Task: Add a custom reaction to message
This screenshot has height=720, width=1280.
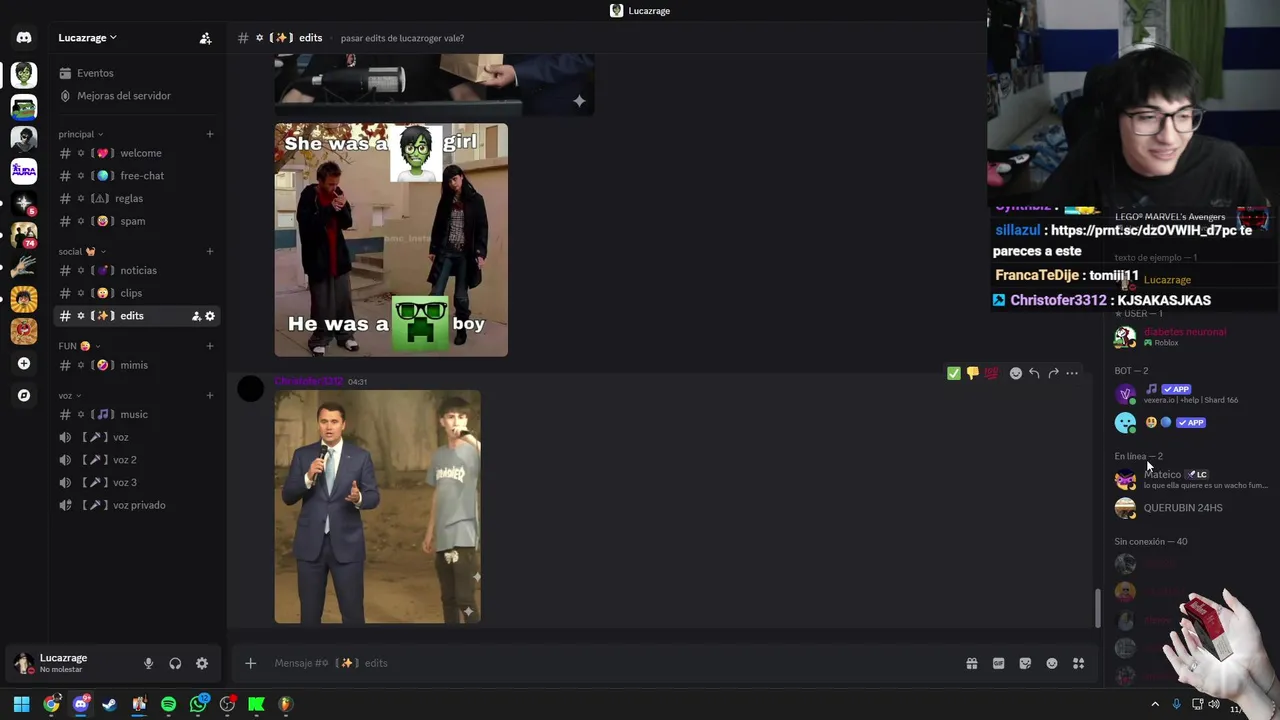Action: pyautogui.click(x=1016, y=373)
